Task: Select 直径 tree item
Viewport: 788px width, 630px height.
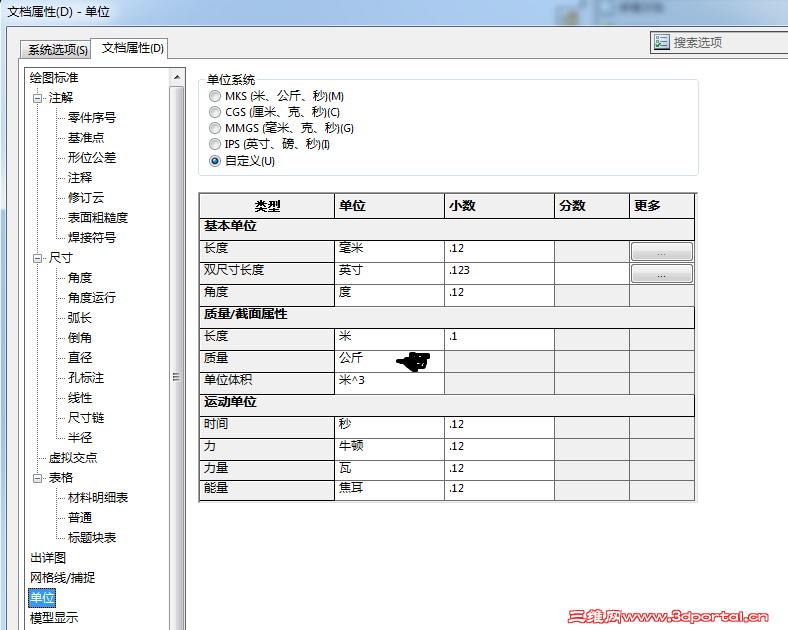Action: pos(80,358)
